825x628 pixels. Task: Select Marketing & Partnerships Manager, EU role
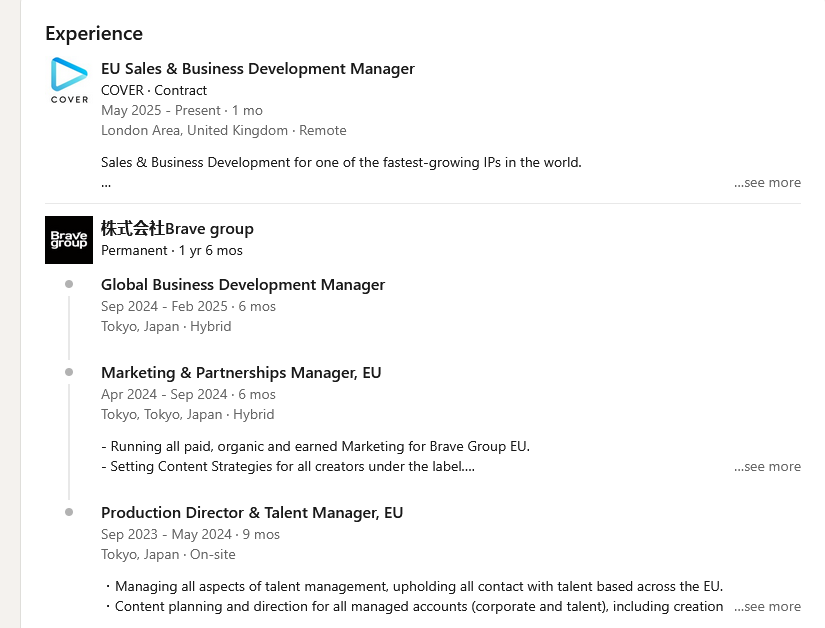(x=241, y=372)
